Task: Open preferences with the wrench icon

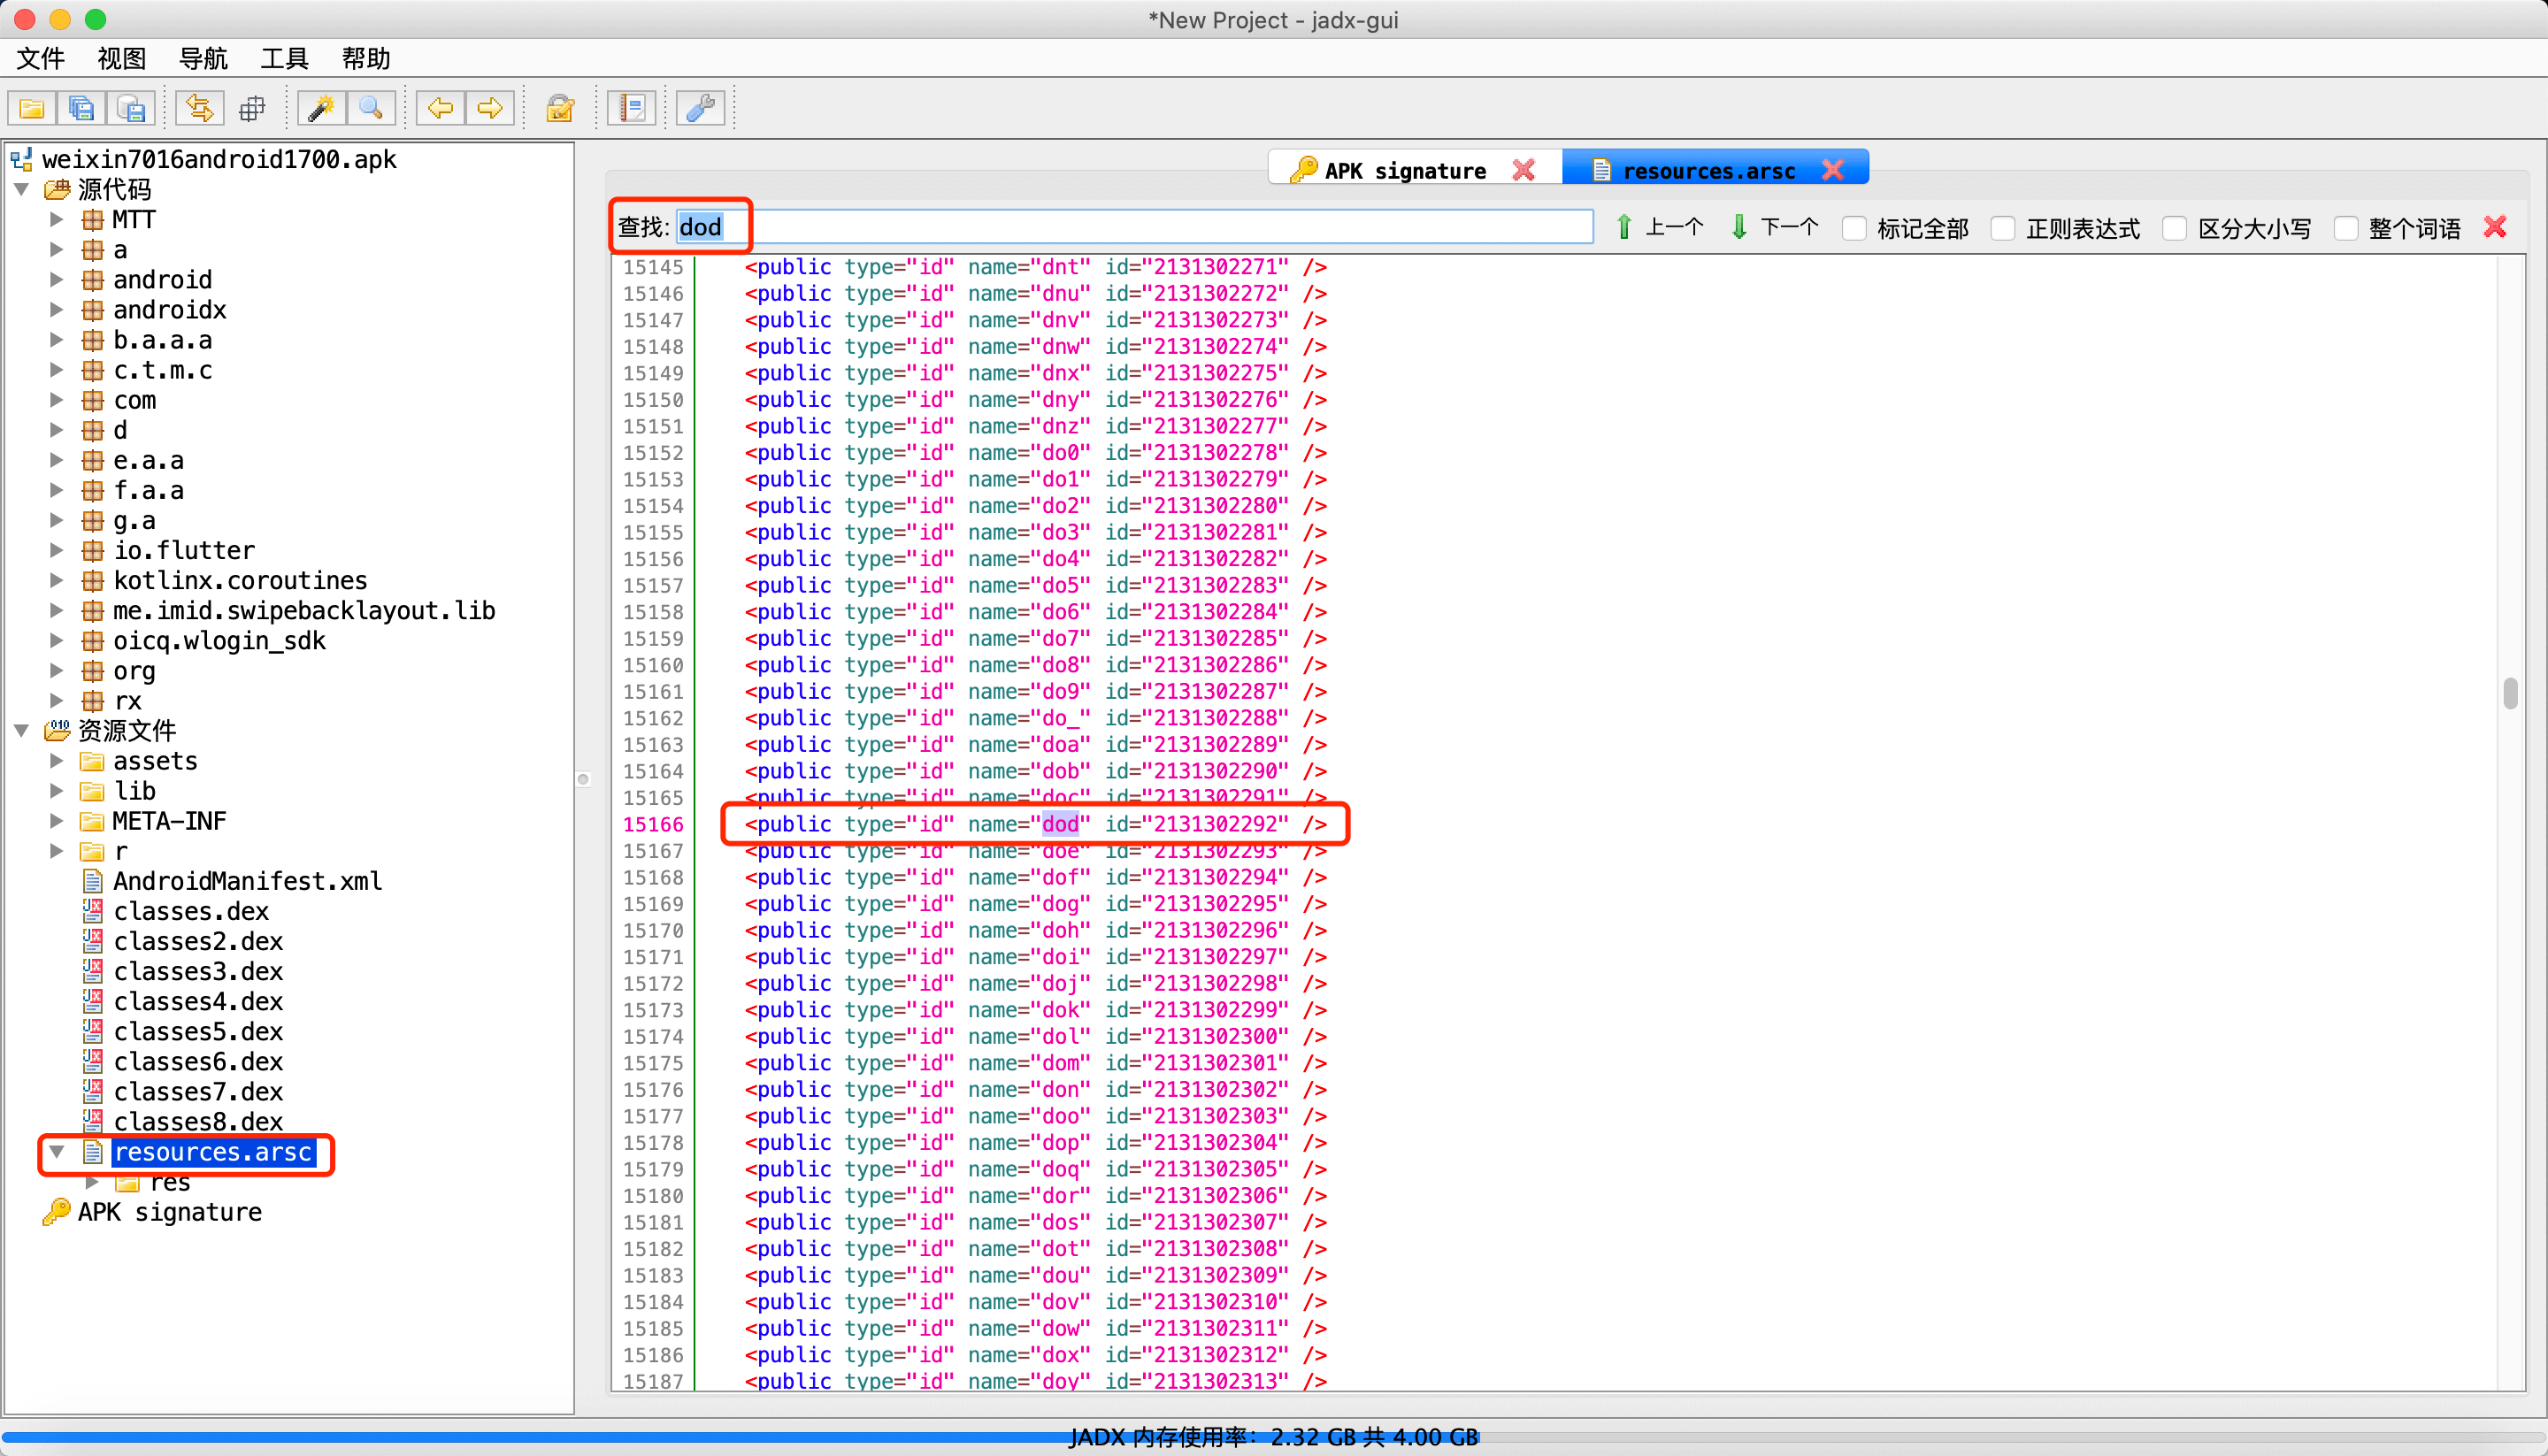Action: 700,108
